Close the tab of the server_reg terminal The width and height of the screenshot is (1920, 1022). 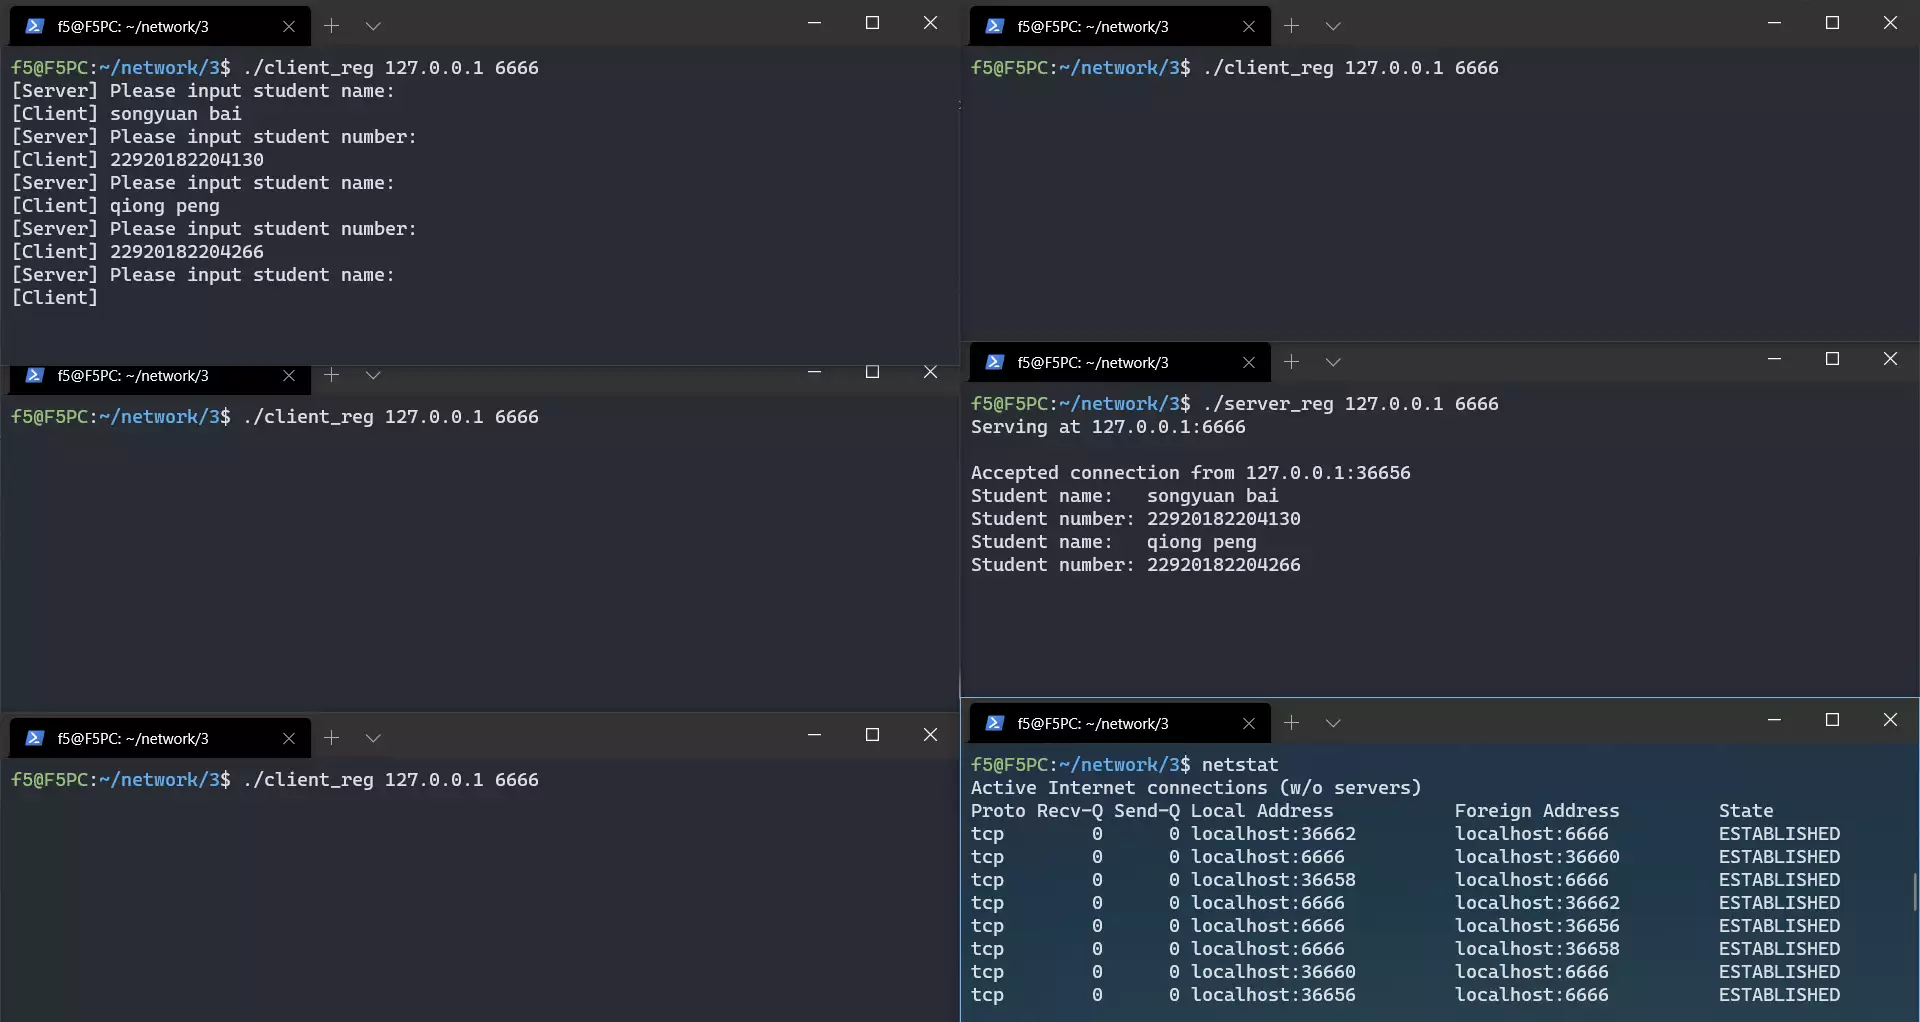(1248, 363)
